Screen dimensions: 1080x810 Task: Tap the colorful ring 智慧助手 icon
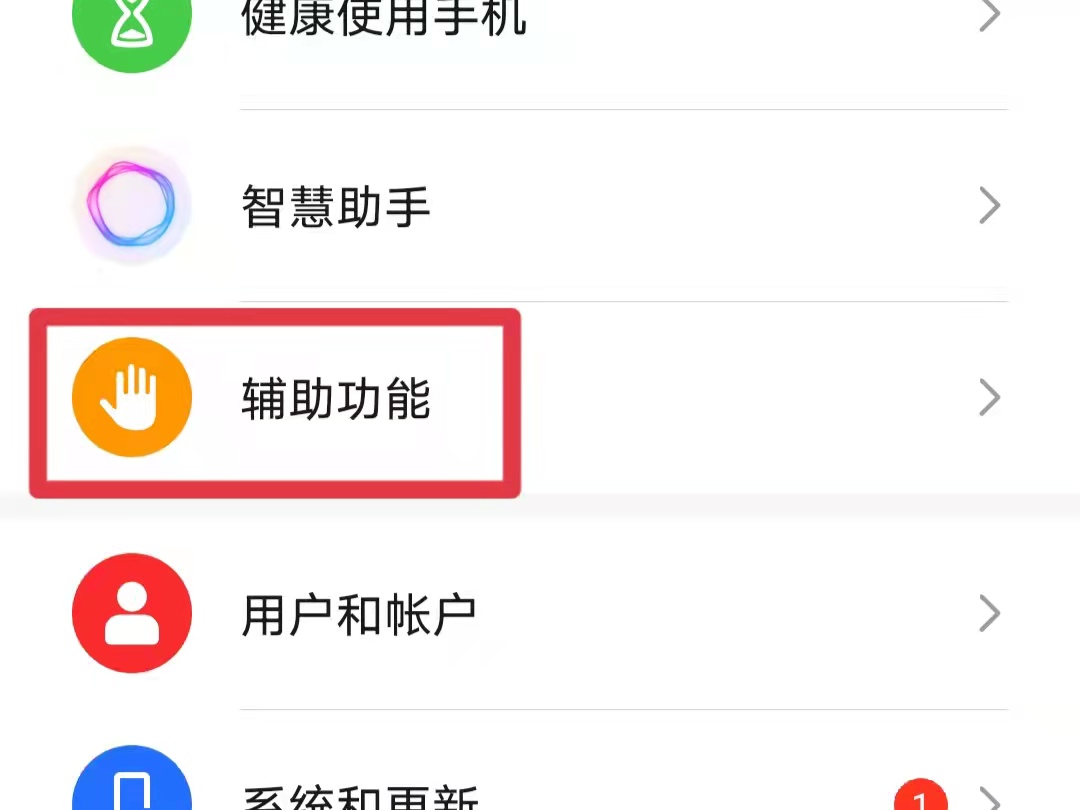(132, 205)
